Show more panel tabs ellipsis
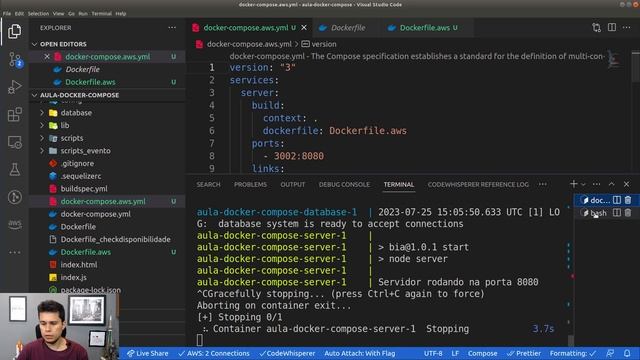The height and width of the screenshot is (360, 640). (x=542, y=184)
